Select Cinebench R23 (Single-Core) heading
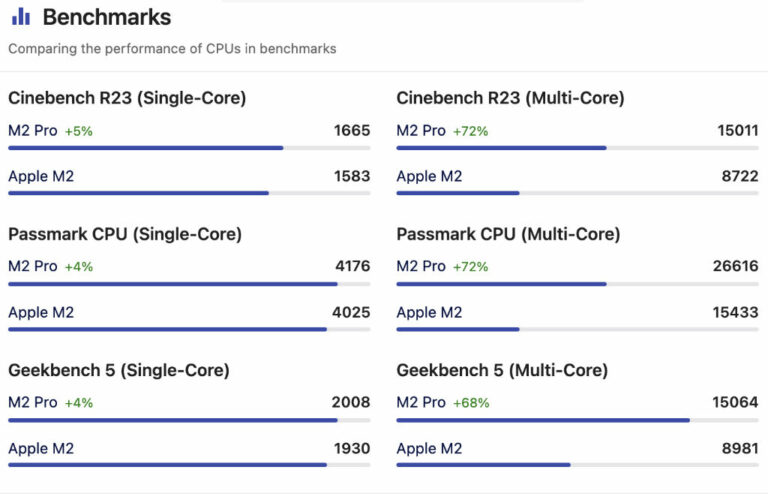 click(x=127, y=98)
